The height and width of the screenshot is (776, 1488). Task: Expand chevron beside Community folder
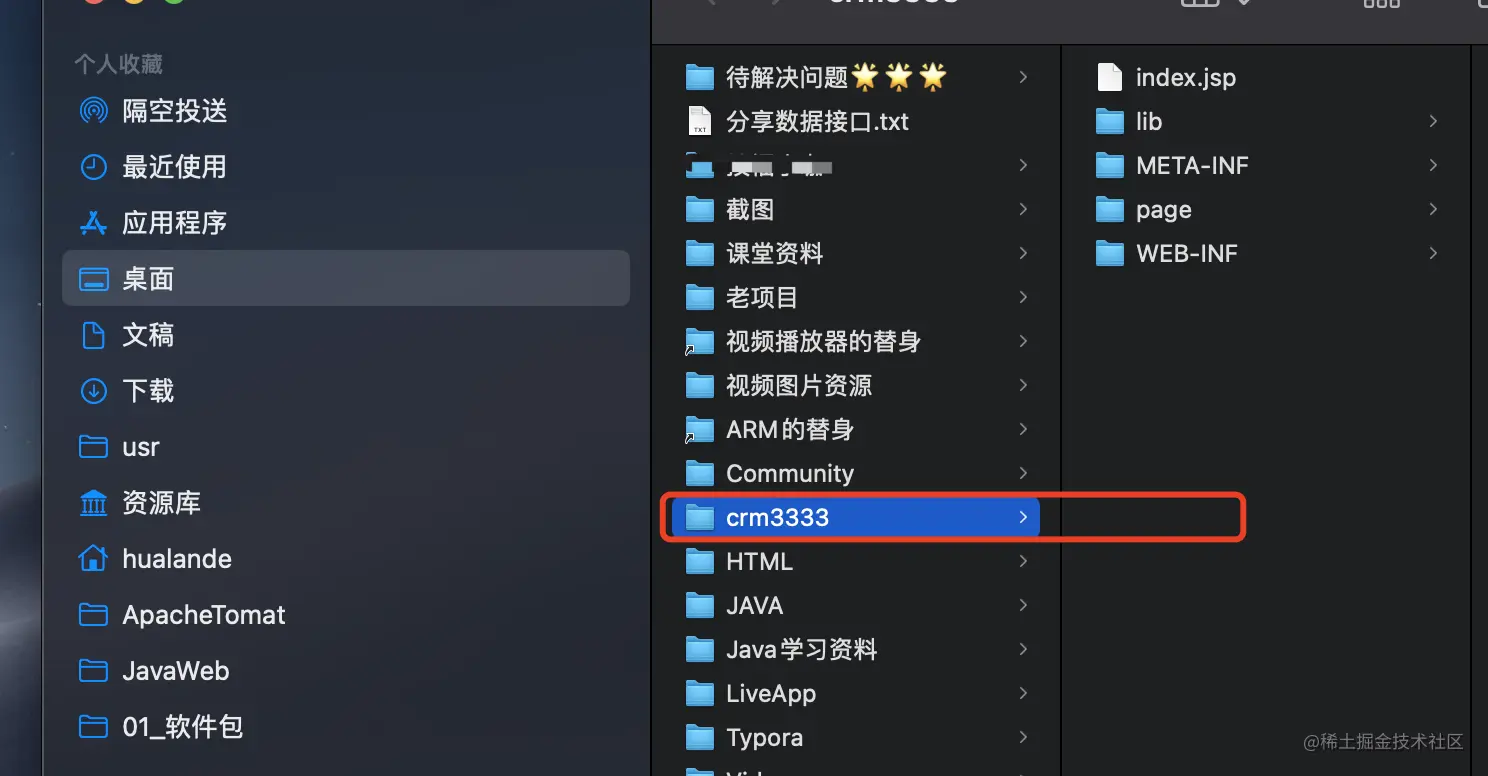click(x=1023, y=473)
